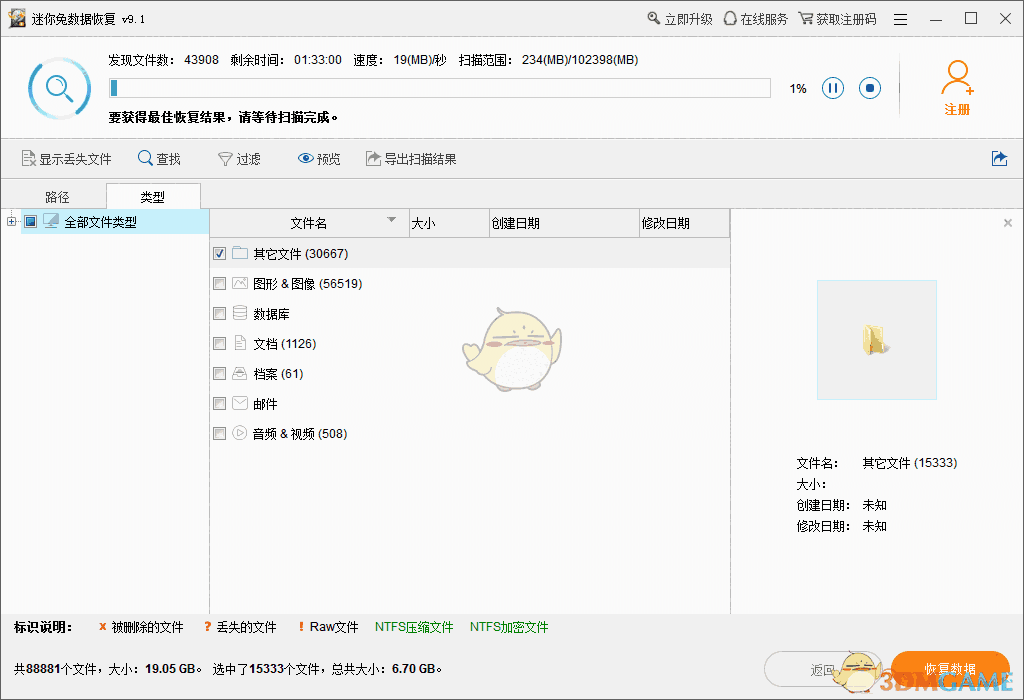Image resolution: width=1024 pixels, height=700 pixels.
Task: Expand the 全部文件类型 tree node
Action: [x=11, y=221]
